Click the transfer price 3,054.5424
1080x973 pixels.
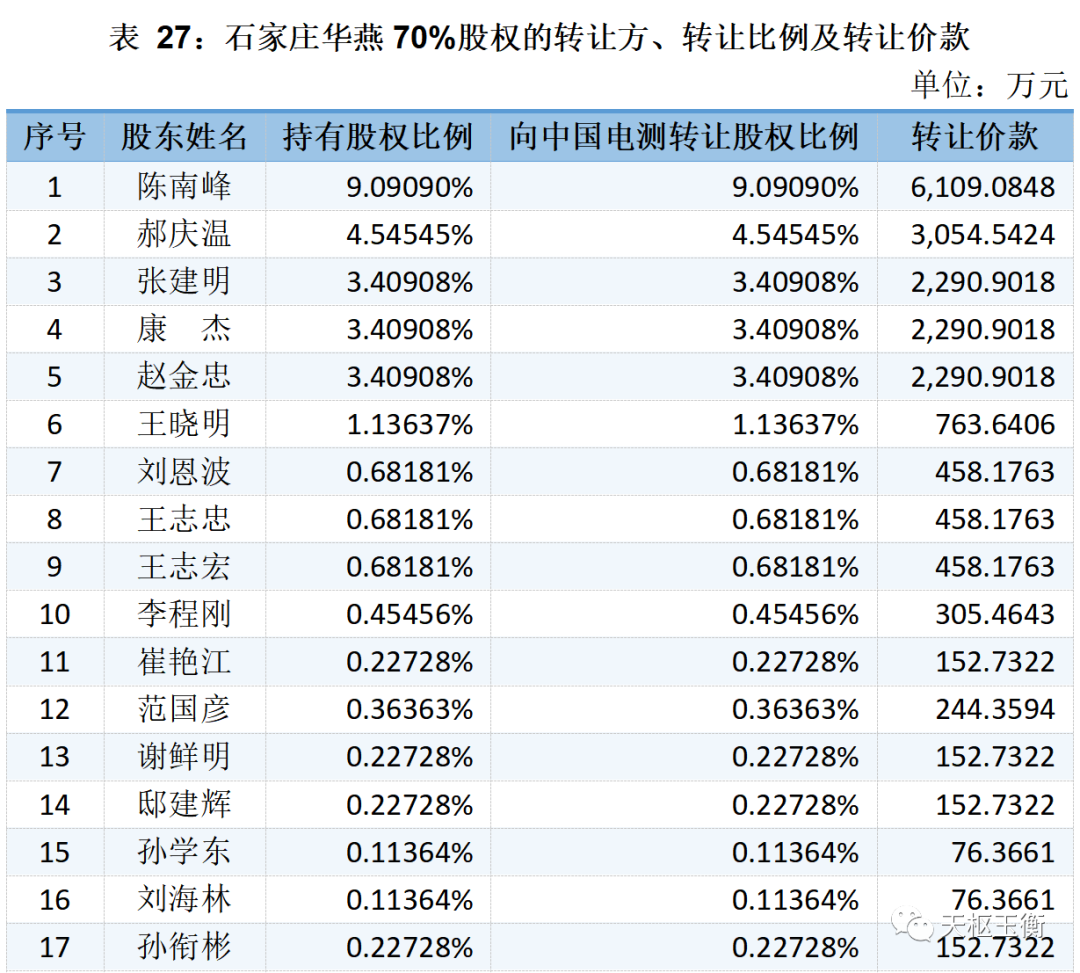tap(982, 234)
